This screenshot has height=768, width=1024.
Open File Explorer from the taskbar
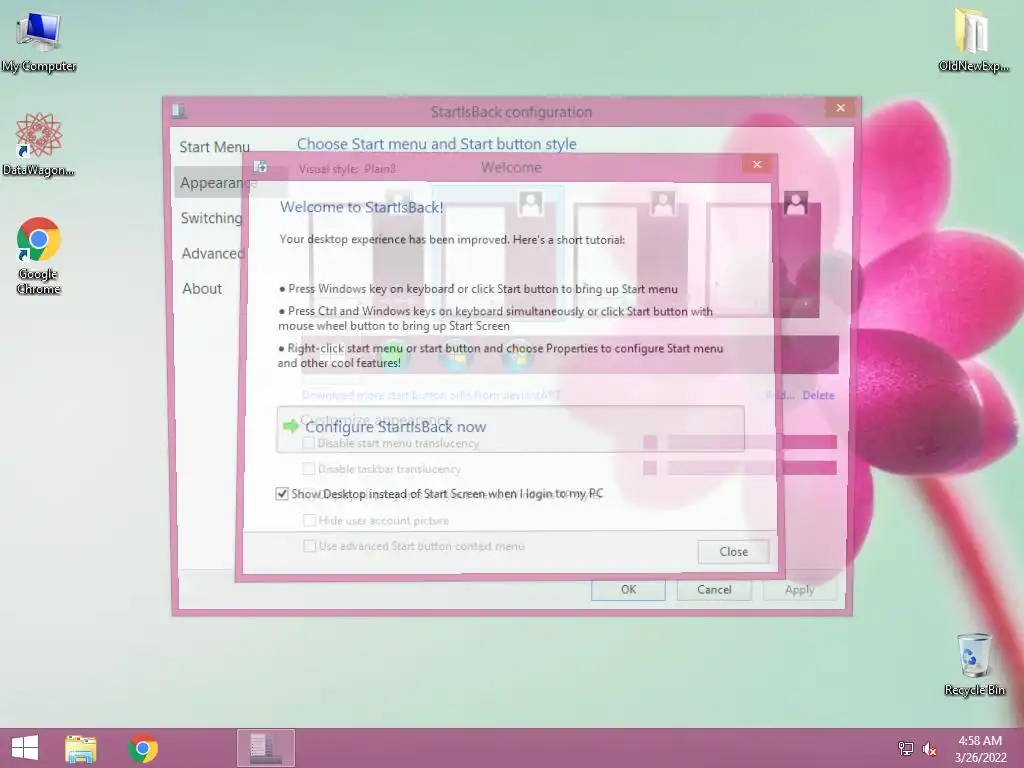(x=81, y=748)
